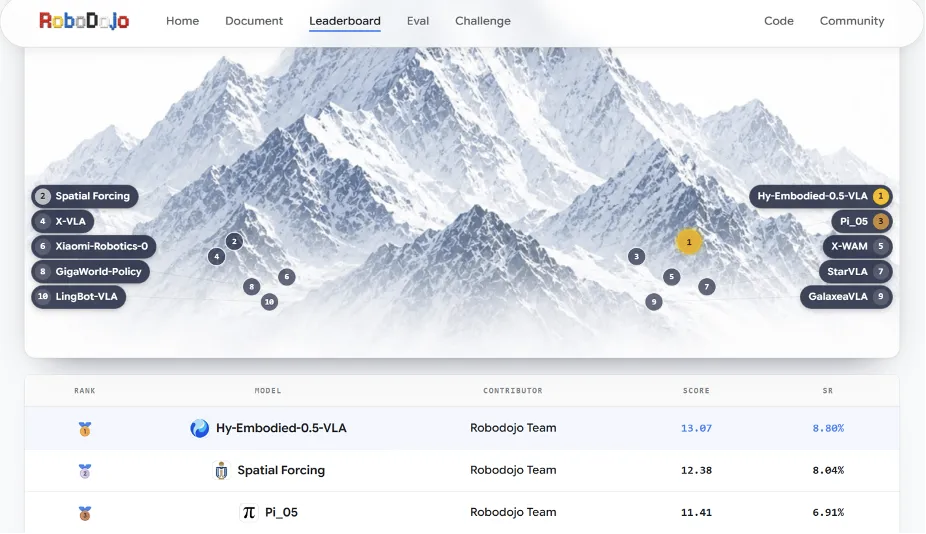The image size is (926, 534).
Task: Click the Pi_05 pi symbol icon
Action: (x=249, y=512)
